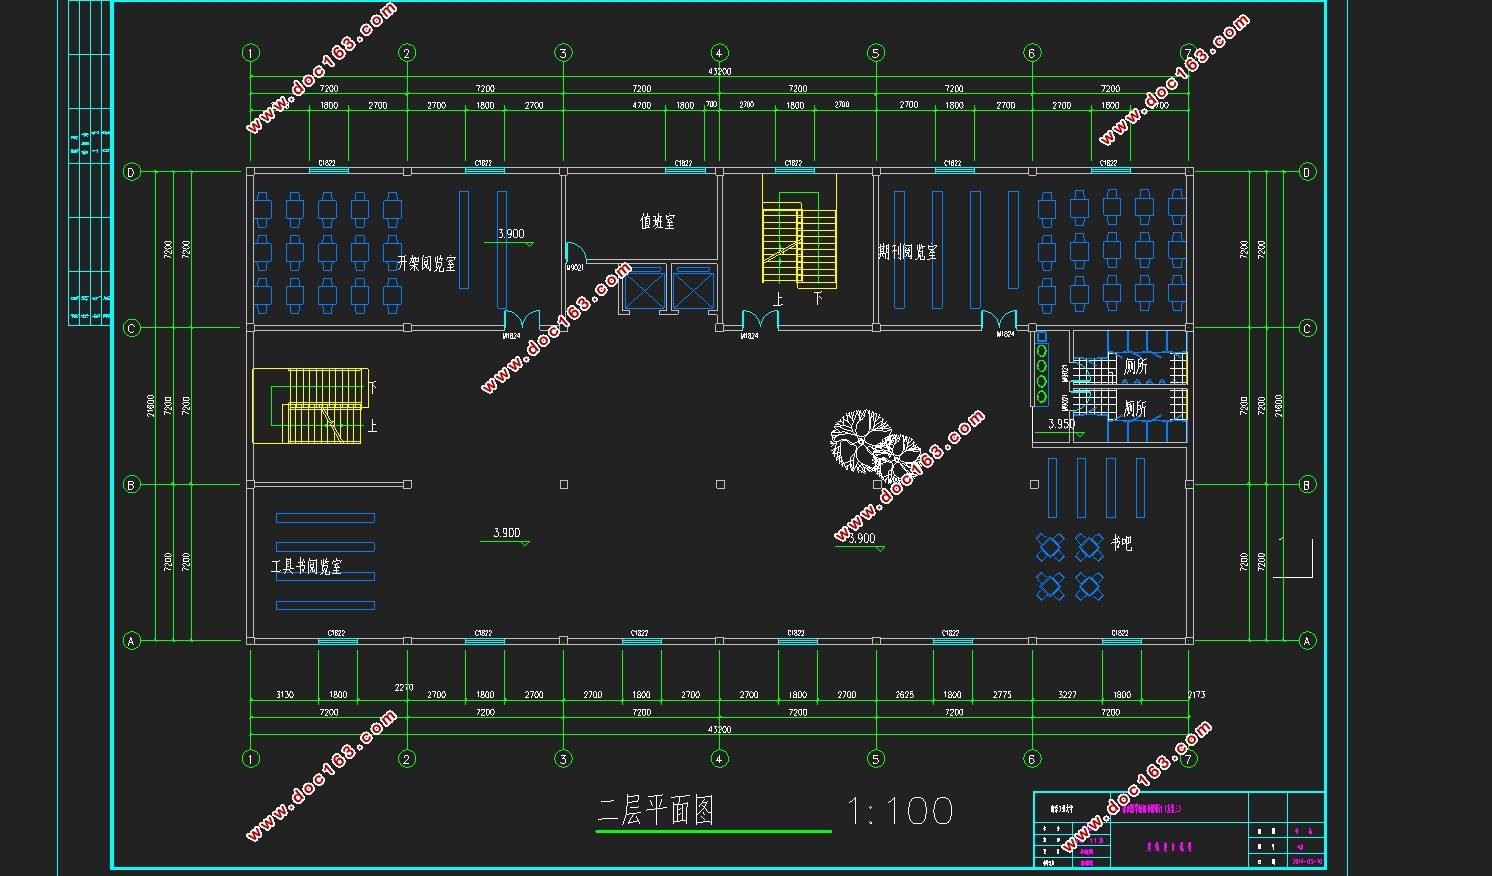The image size is (1492, 876).
Task: Click the 3.950 elevation value
Action: pos(1061,424)
